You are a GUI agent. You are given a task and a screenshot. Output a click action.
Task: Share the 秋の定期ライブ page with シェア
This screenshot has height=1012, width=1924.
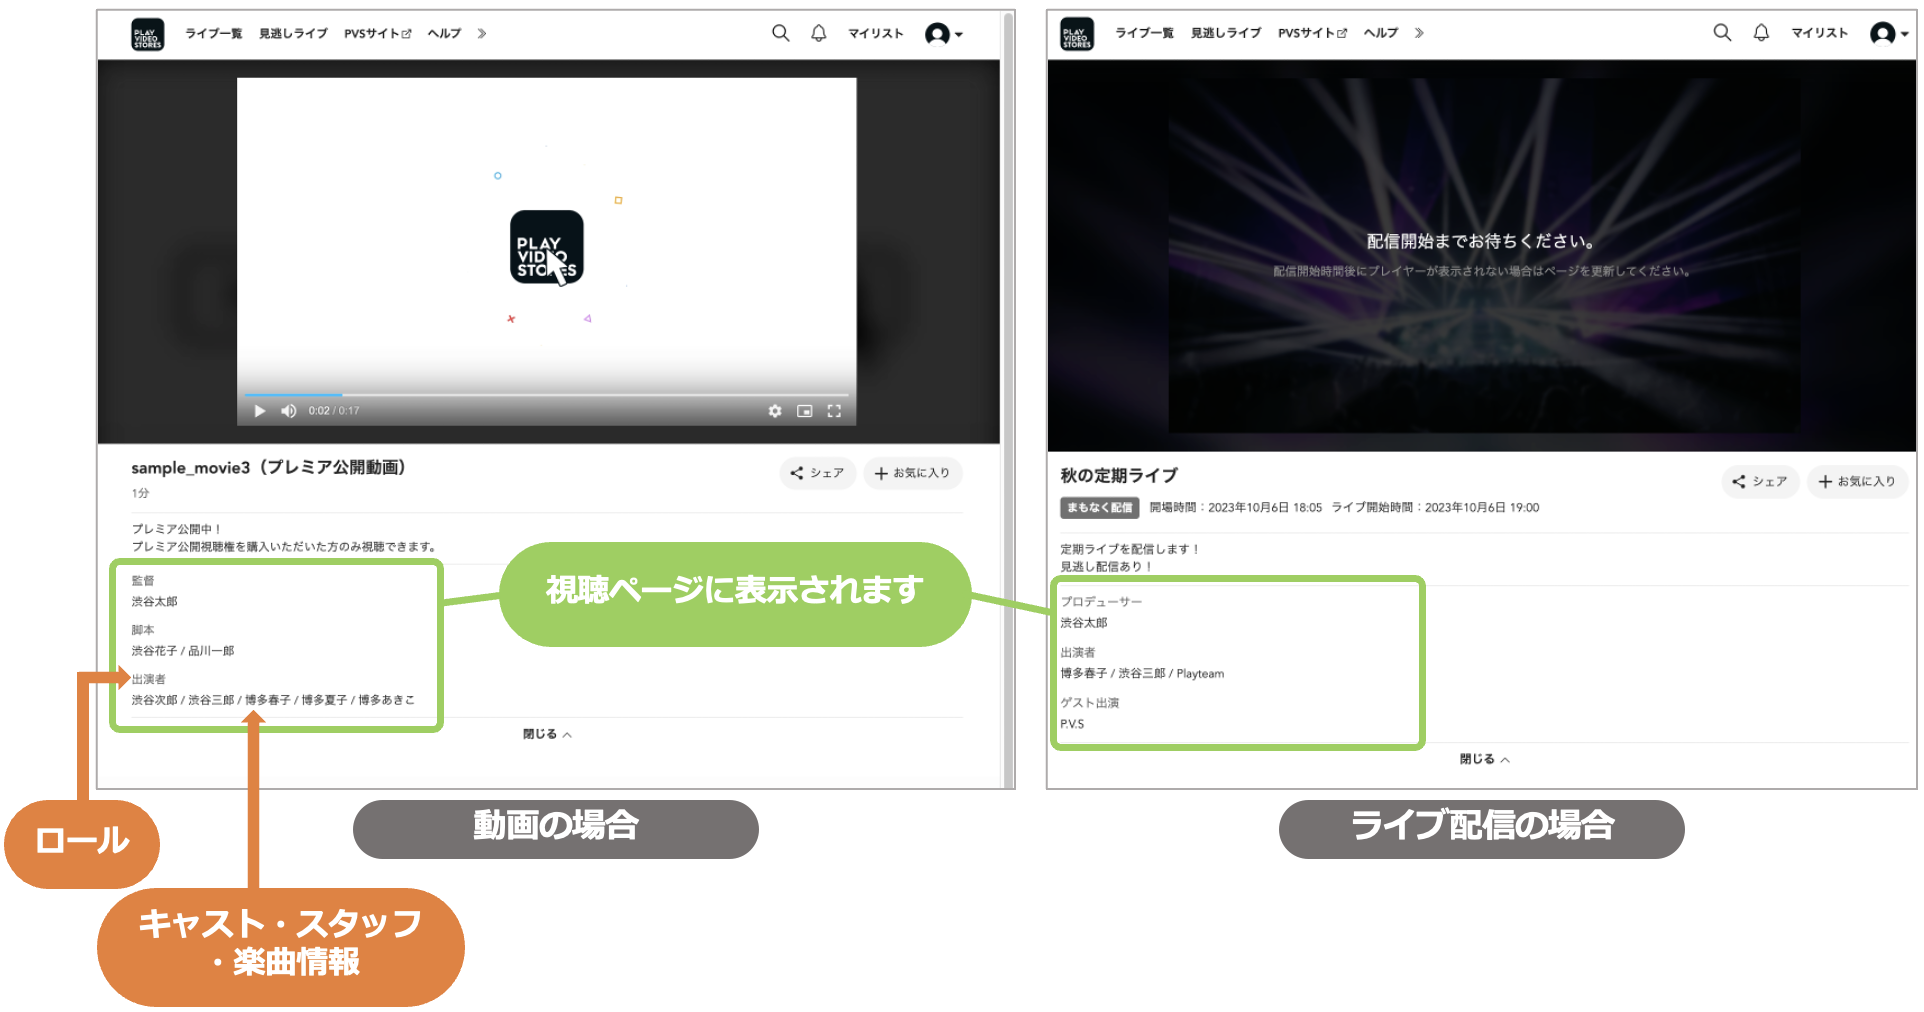(x=1760, y=481)
